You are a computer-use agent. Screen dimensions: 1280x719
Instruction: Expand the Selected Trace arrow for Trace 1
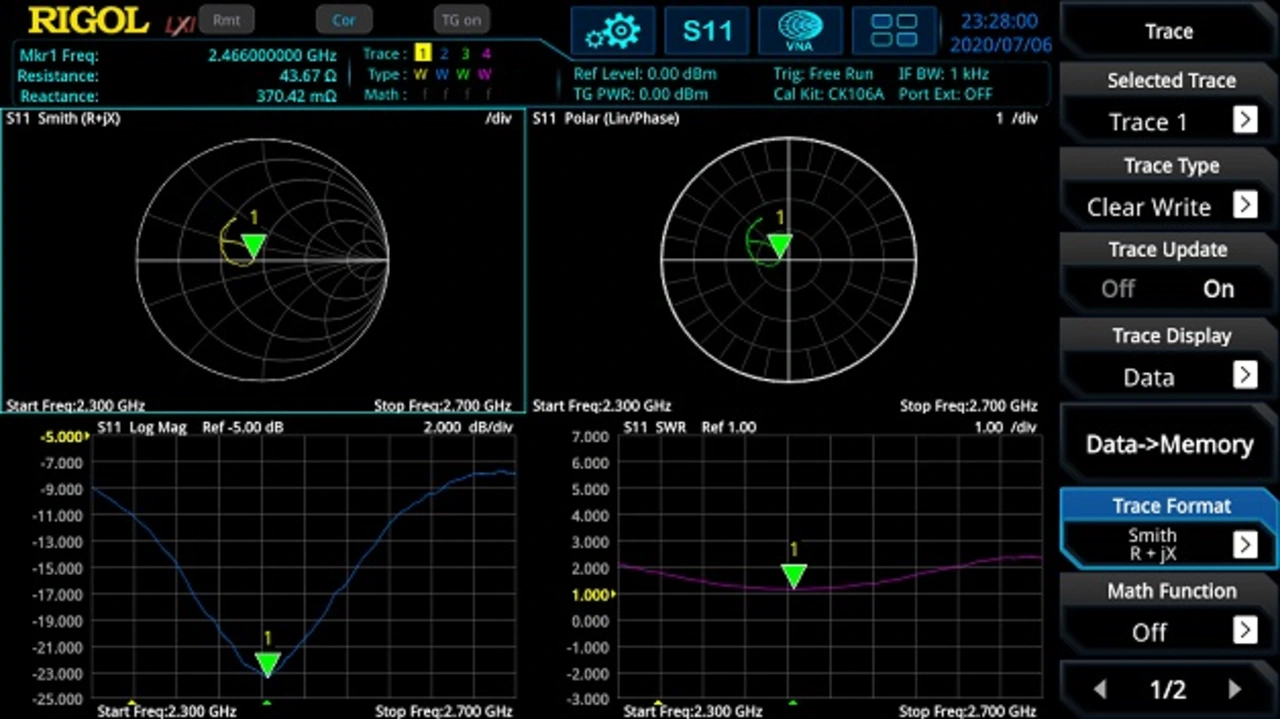pyautogui.click(x=1244, y=121)
